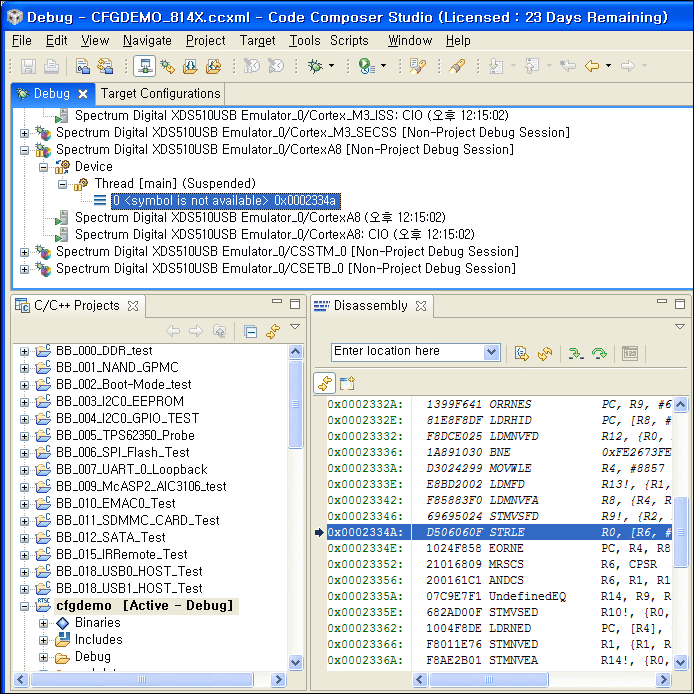The width and height of the screenshot is (694, 694).
Task: Select BB_010_EMAC0_Test project
Action: coord(116,503)
